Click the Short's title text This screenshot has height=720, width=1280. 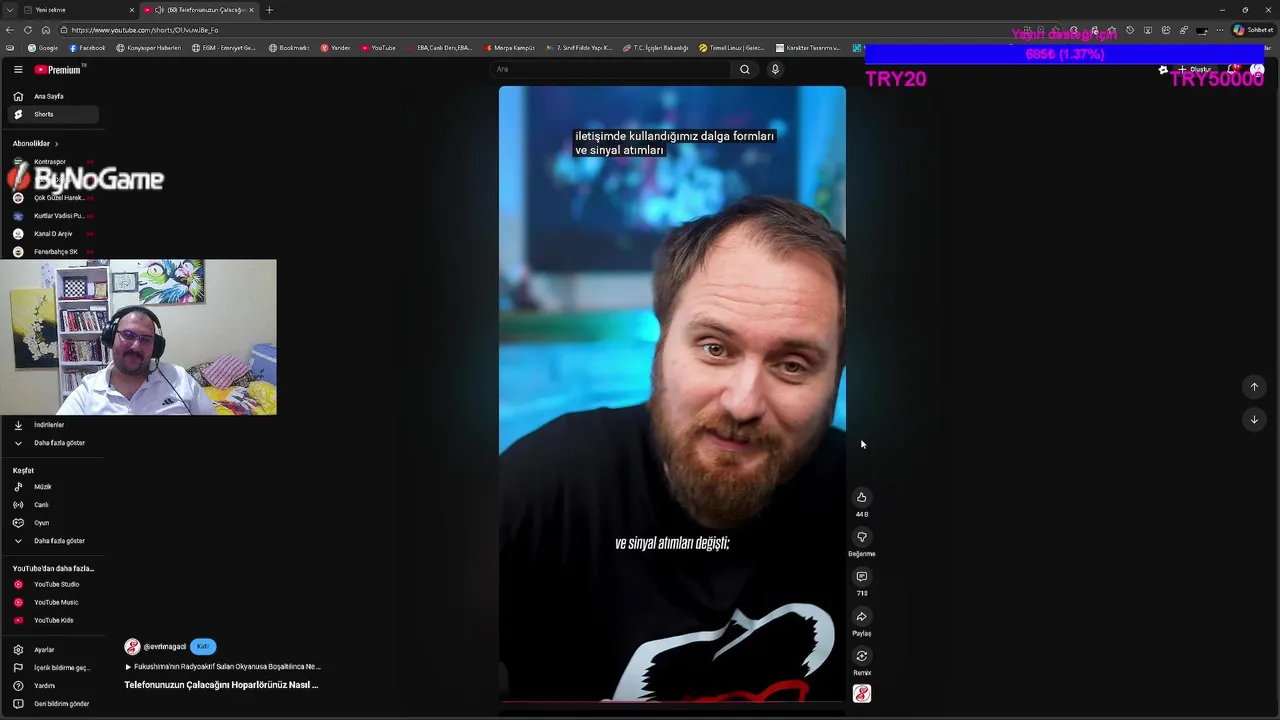click(221, 685)
